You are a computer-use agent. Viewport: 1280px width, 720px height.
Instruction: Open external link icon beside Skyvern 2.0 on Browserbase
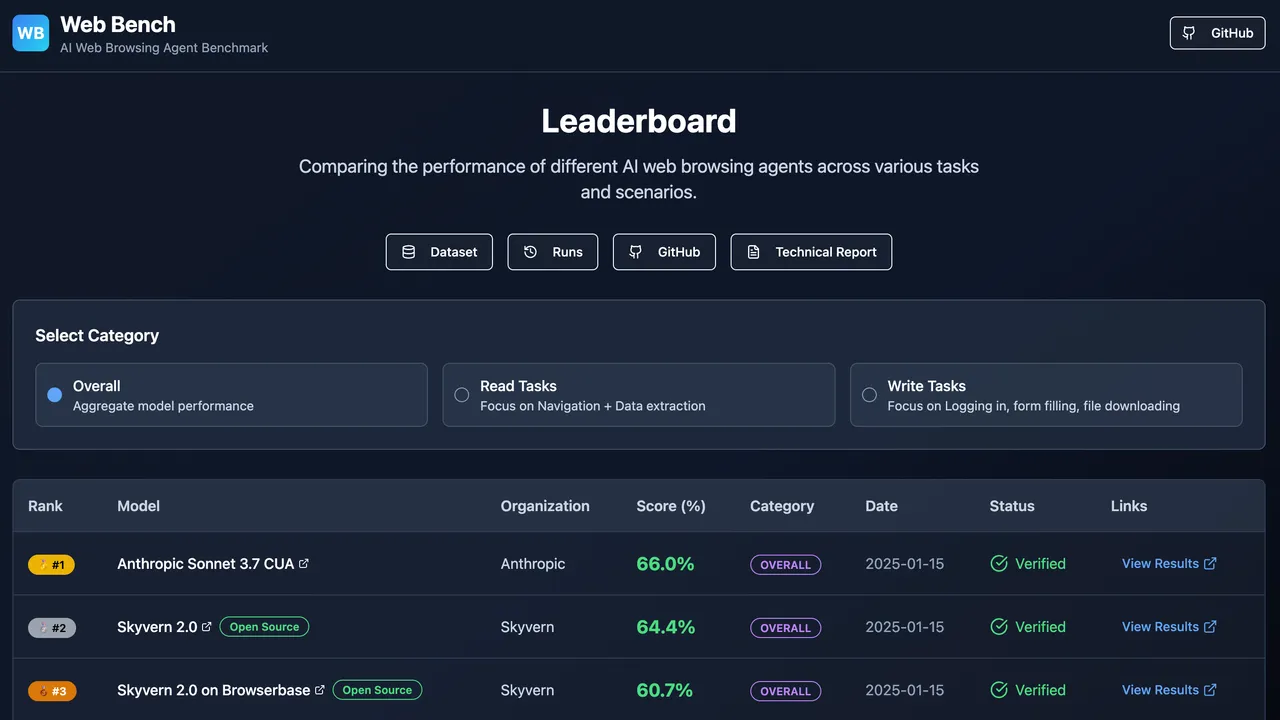click(320, 690)
